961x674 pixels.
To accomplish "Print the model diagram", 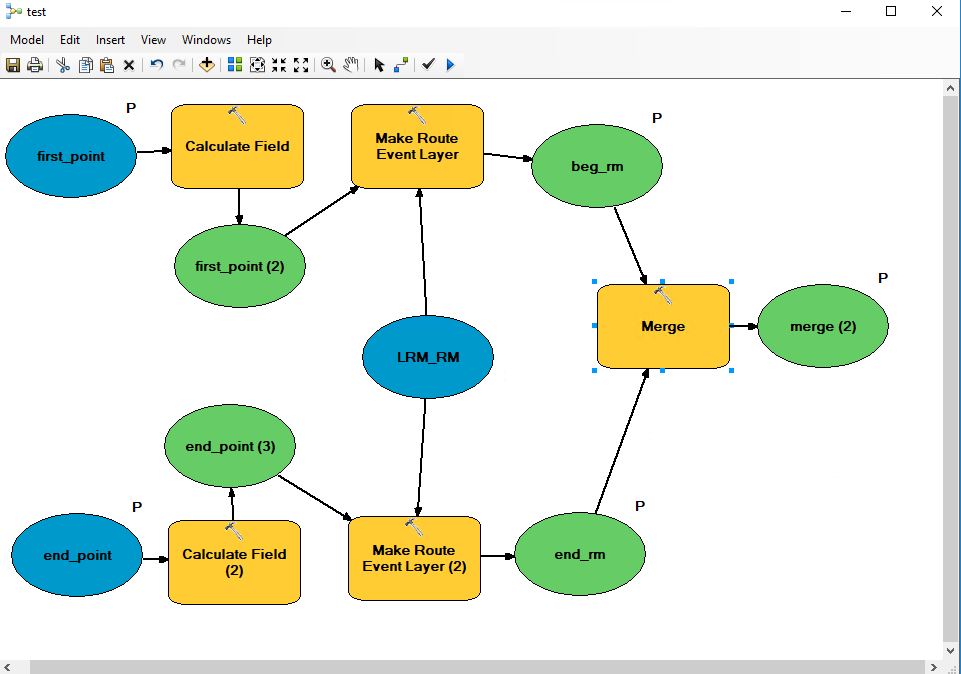I will pos(35,64).
